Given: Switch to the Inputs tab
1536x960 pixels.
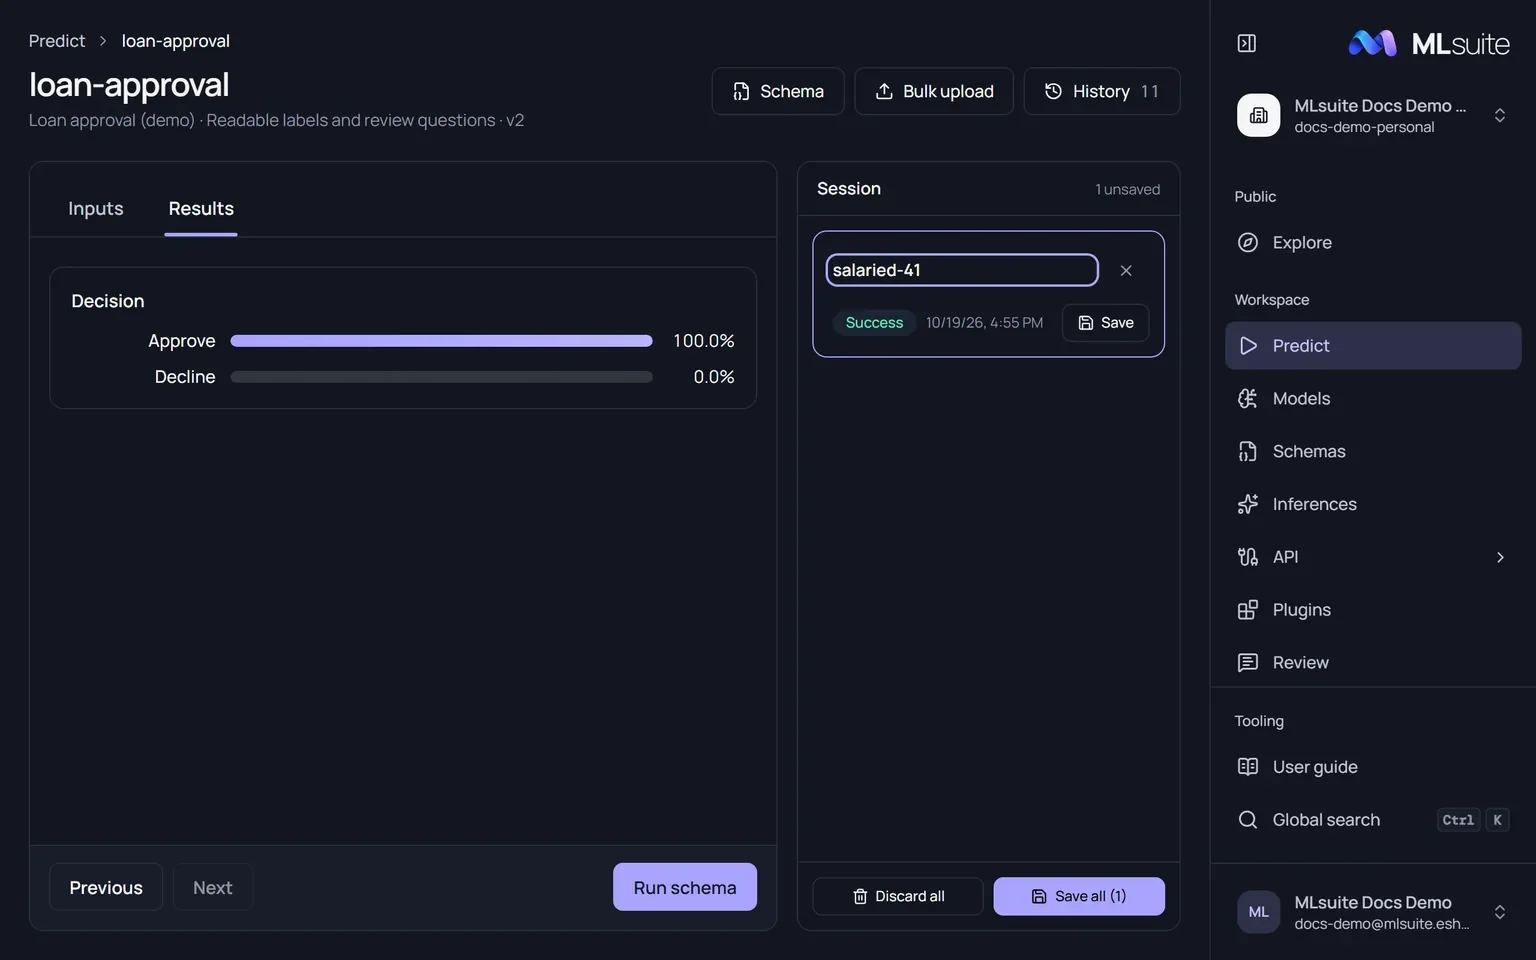Looking at the screenshot, I should (x=96, y=208).
